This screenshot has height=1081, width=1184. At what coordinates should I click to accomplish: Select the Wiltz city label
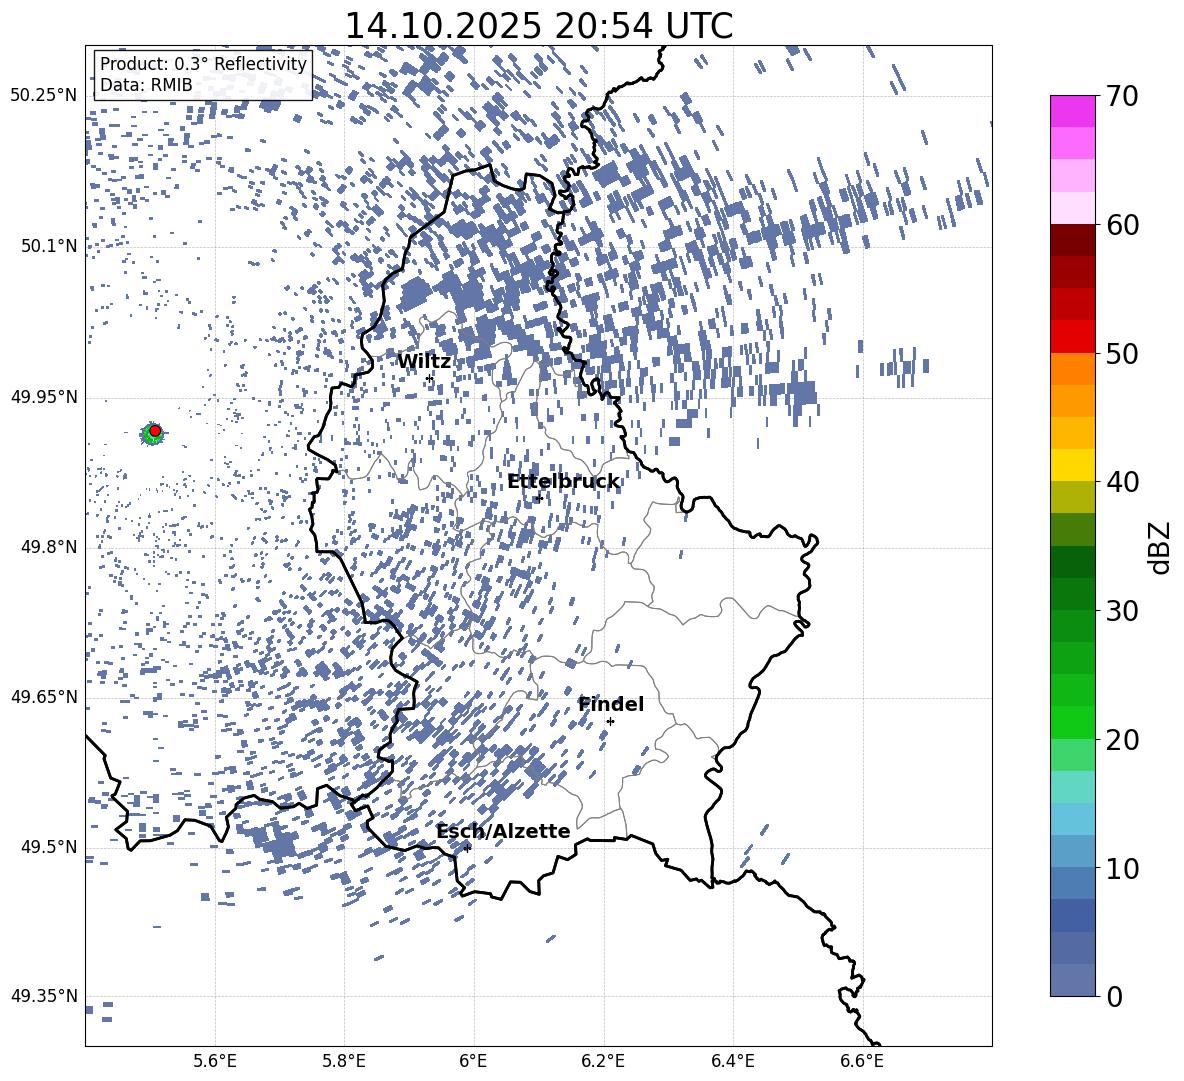click(424, 362)
